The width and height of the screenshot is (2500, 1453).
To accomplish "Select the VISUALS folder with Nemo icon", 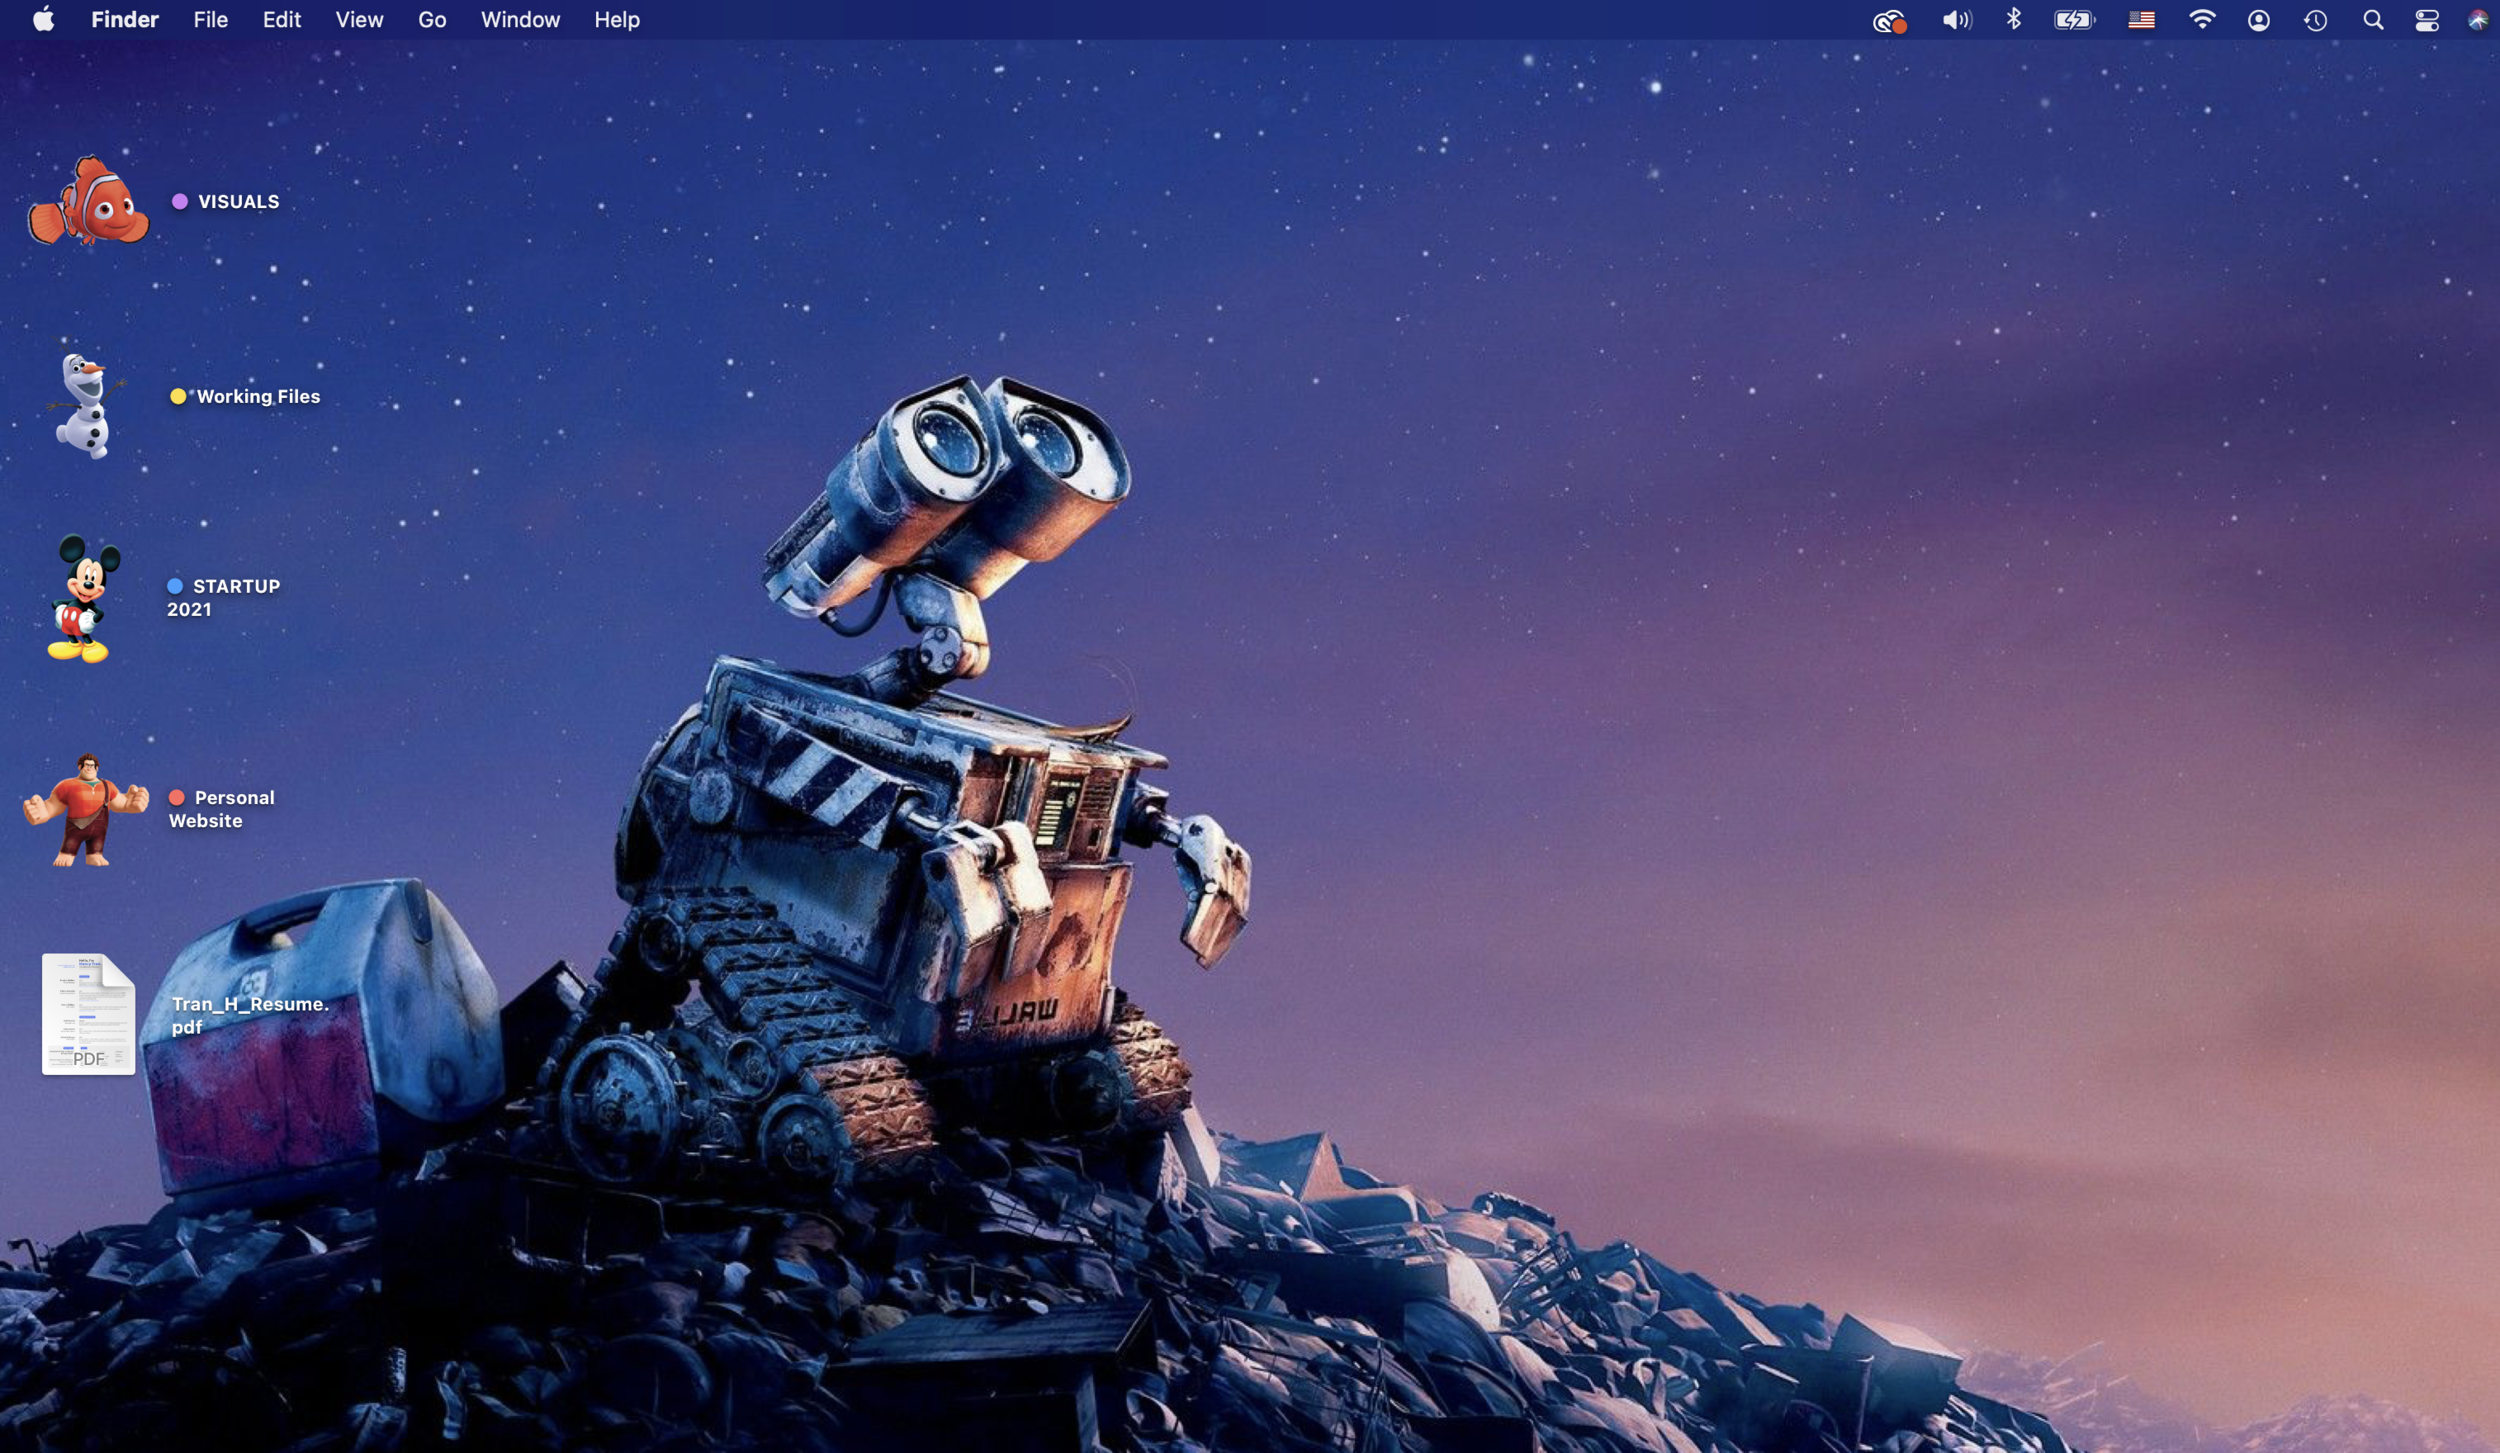I will point(89,201).
